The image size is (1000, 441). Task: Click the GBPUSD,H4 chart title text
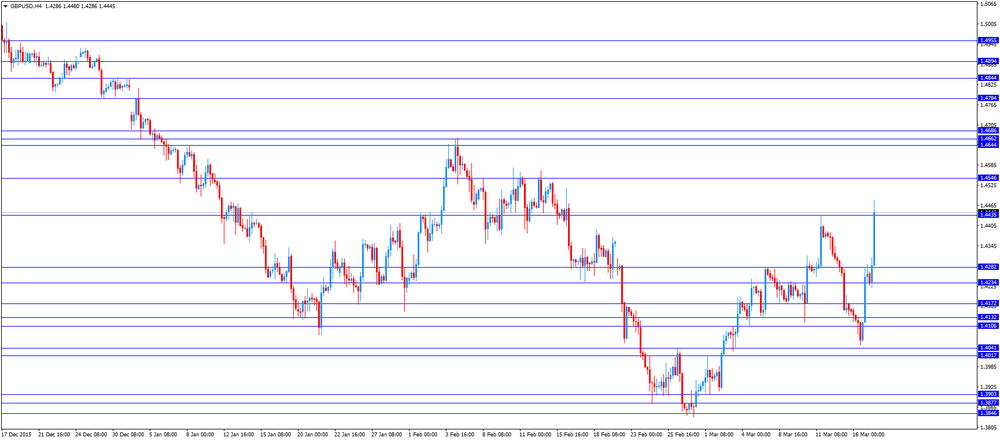coord(26,5)
